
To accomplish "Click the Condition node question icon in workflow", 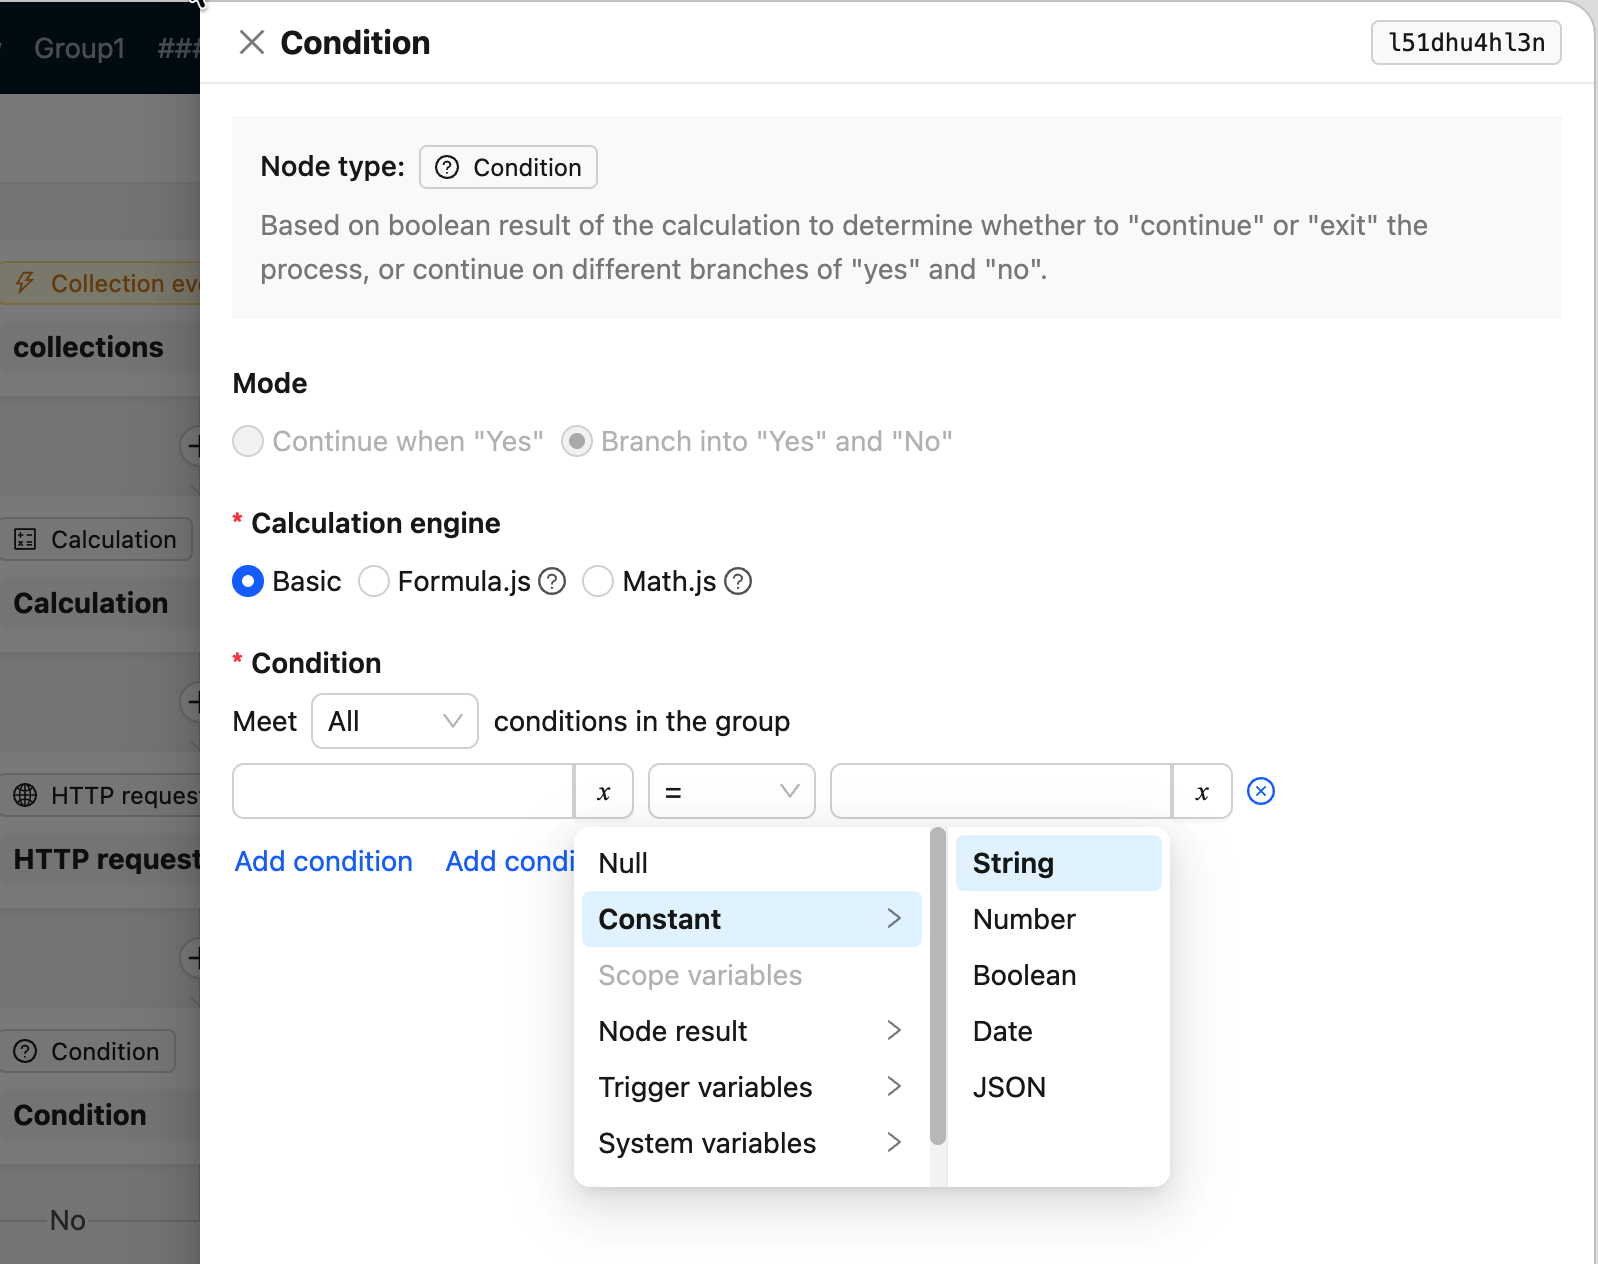I will pos(25,1051).
